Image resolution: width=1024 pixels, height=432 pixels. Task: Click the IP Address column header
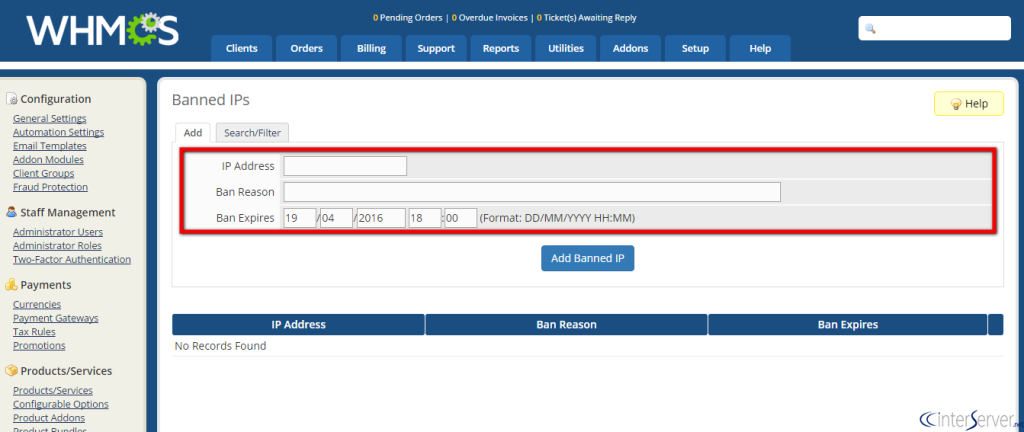point(298,324)
